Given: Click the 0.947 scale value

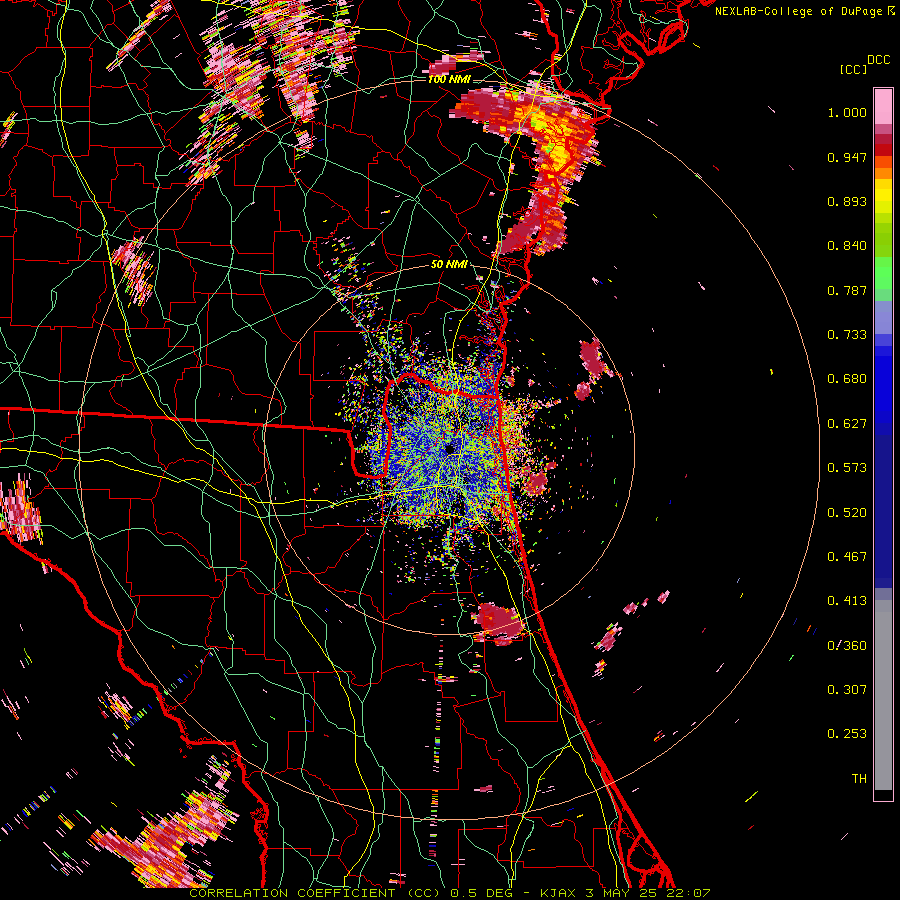Looking at the screenshot, I should click(x=847, y=157).
